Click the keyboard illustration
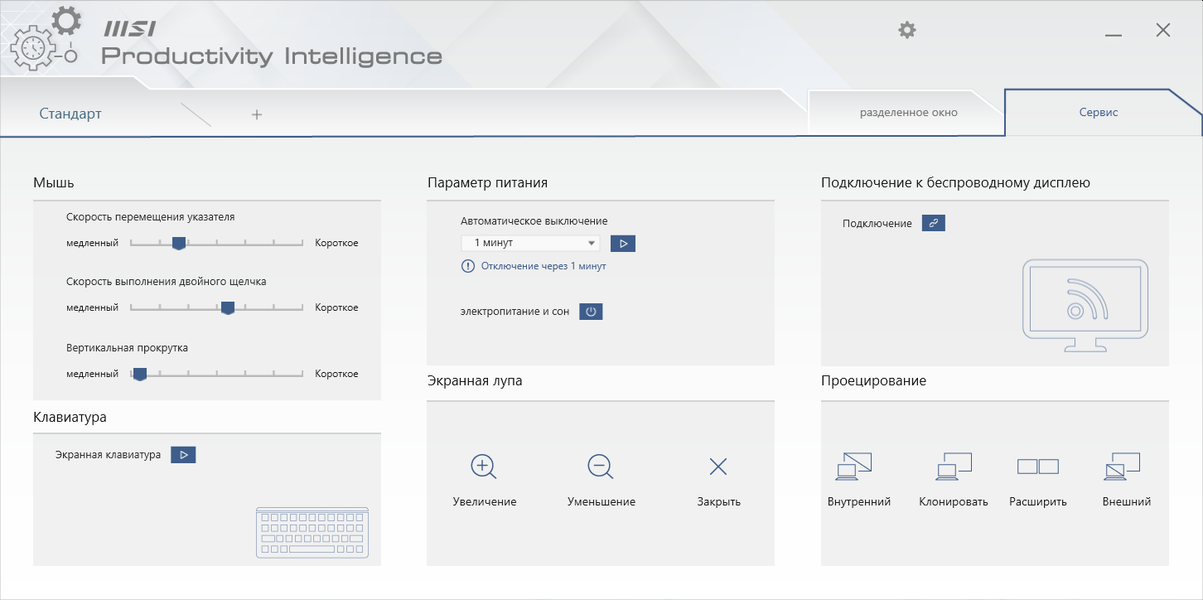The width and height of the screenshot is (1203, 600). [312, 532]
